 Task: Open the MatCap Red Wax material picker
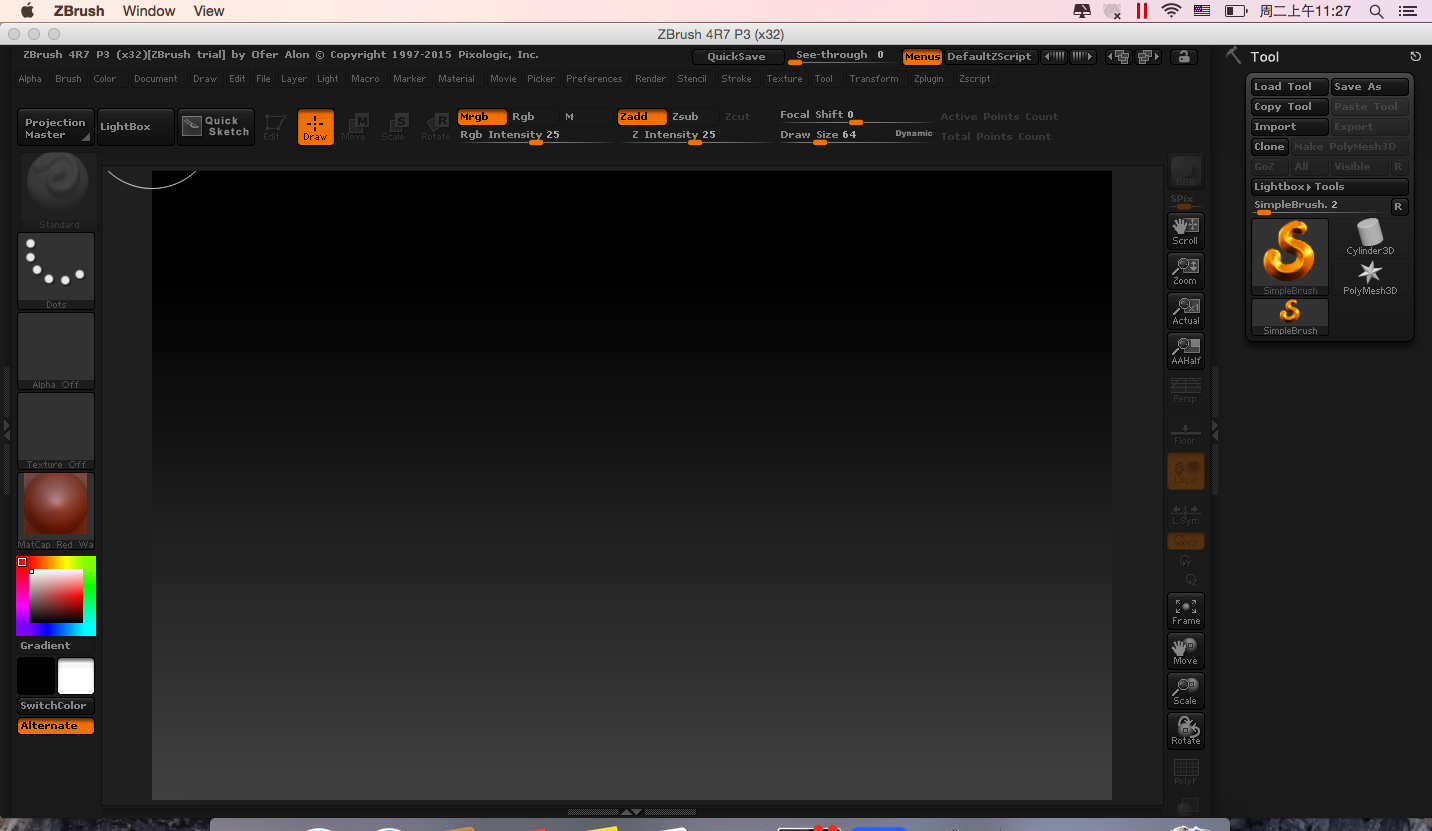56,511
